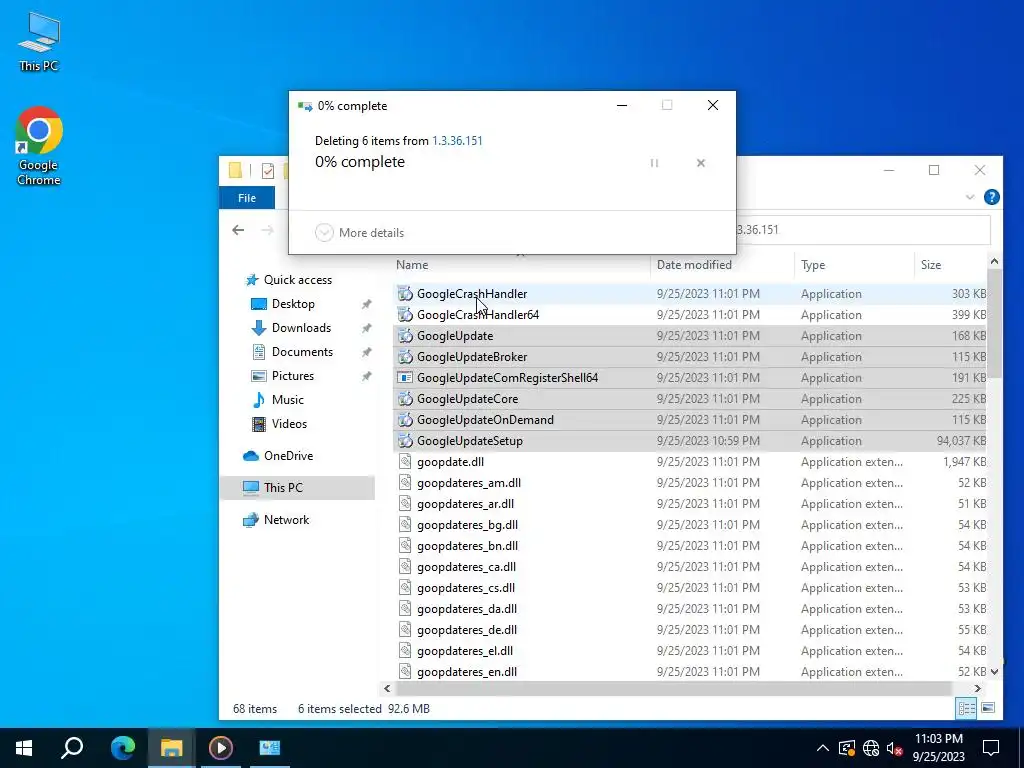The image size is (1024, 768).
Task: Go back in File Explorer
Action: pyautogui.click(x=238, y=230)
